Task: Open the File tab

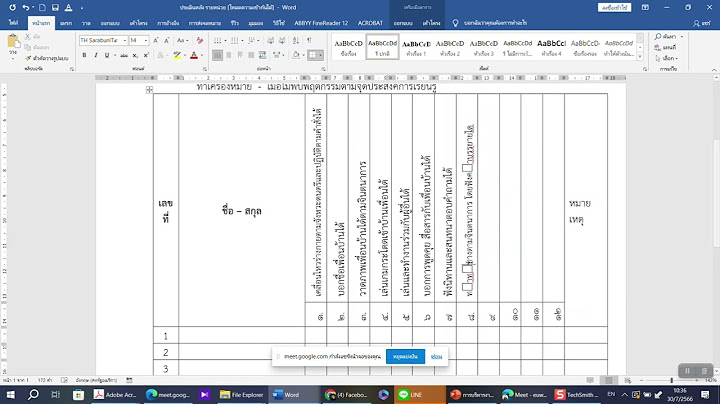Action: point(13,22)
